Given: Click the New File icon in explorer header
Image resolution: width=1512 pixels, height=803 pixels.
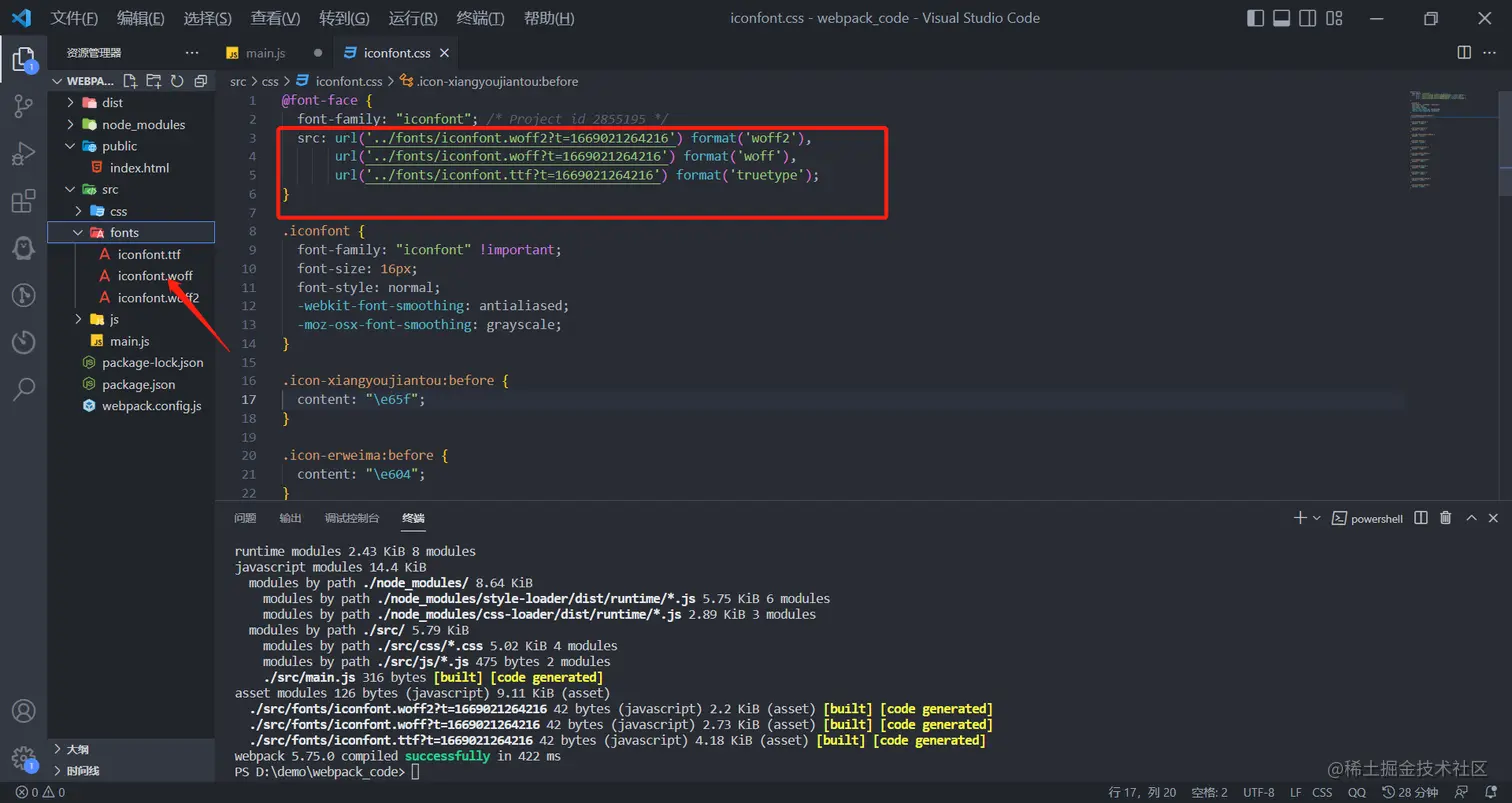Looking at the screenshot, I should pos(131,81).
